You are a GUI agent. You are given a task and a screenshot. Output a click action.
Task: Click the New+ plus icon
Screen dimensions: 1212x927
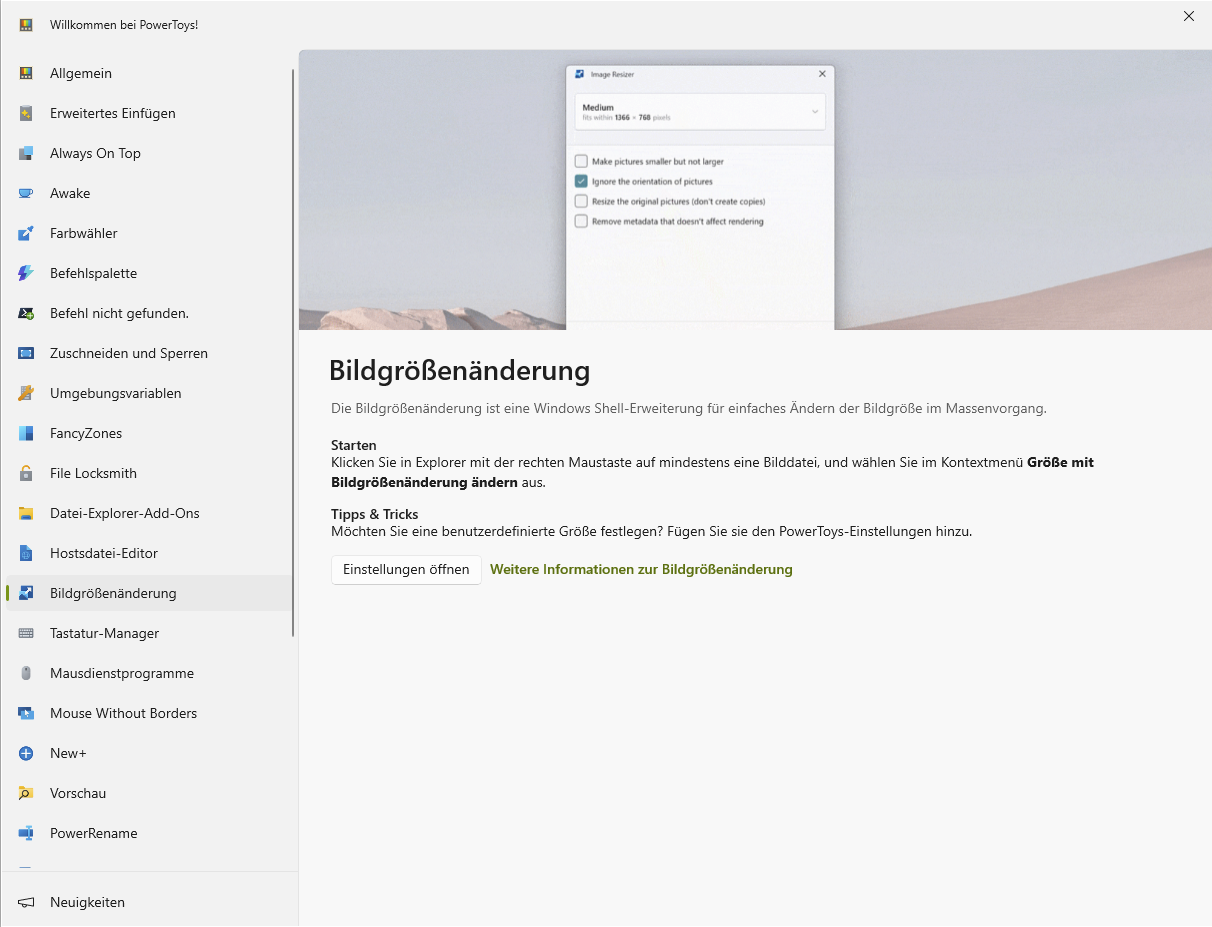click(x=26, y=753)
